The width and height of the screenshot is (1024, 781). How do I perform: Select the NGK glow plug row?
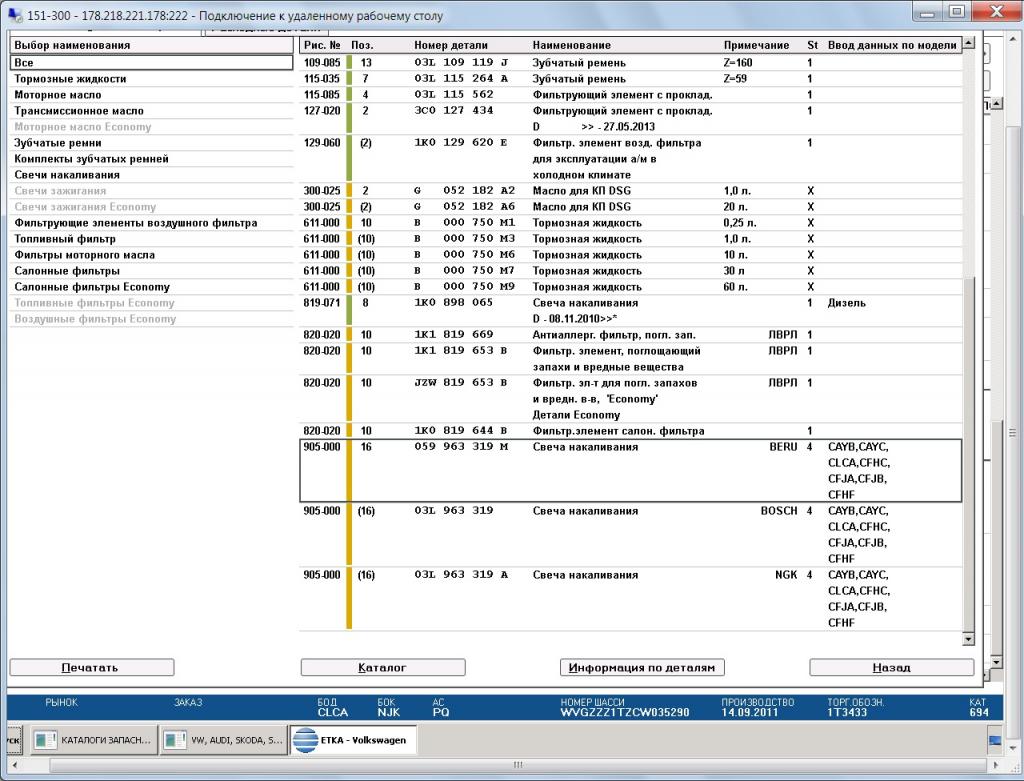click(x=631, y=599)
